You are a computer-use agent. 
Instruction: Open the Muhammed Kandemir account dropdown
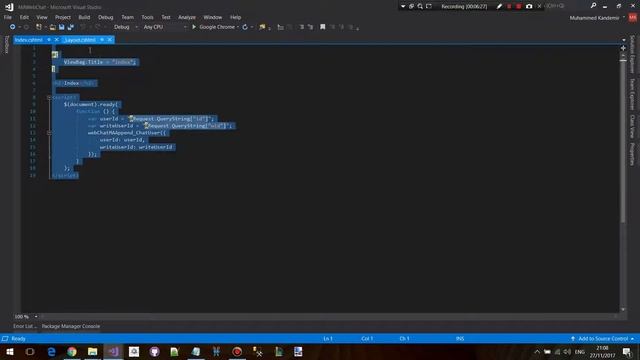pyautogui.click(x=597, y=18)
